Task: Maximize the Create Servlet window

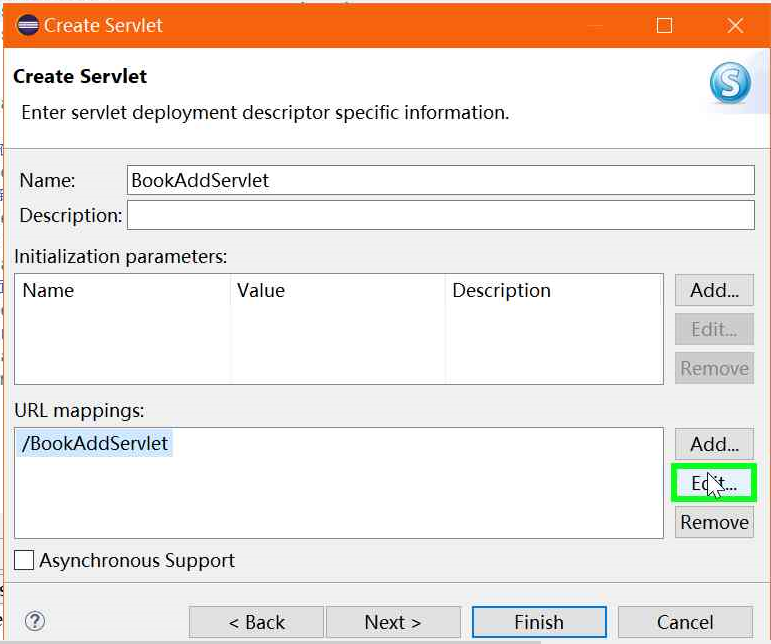Action: [x=664, y=26]
